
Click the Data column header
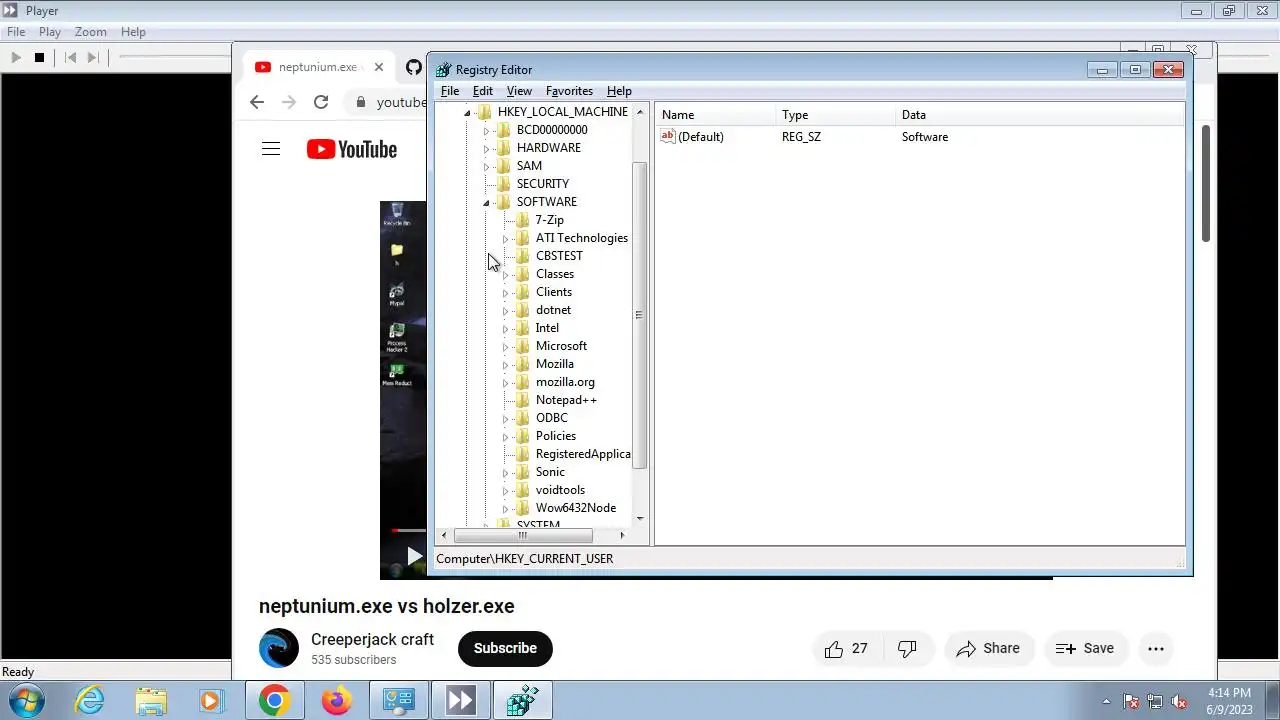pos(1040,115)
